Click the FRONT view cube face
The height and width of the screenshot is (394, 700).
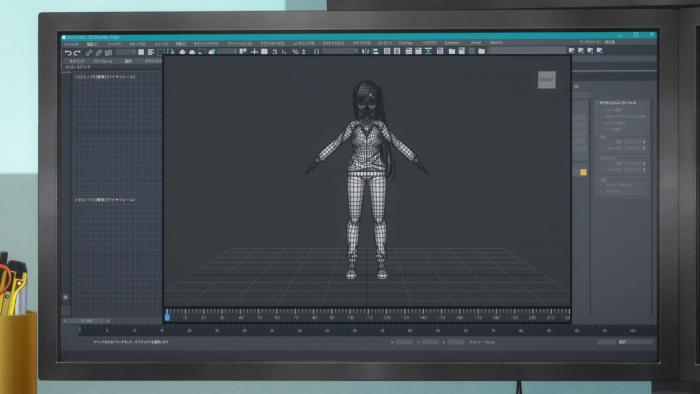click(x=546, y=79)
